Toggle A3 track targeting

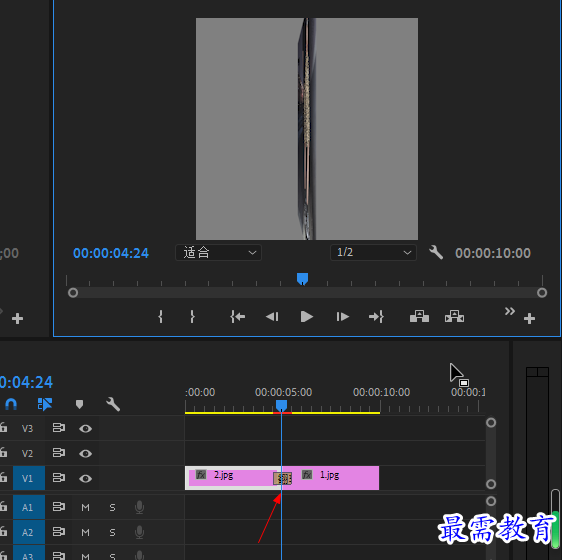click(x=29, y=553)
